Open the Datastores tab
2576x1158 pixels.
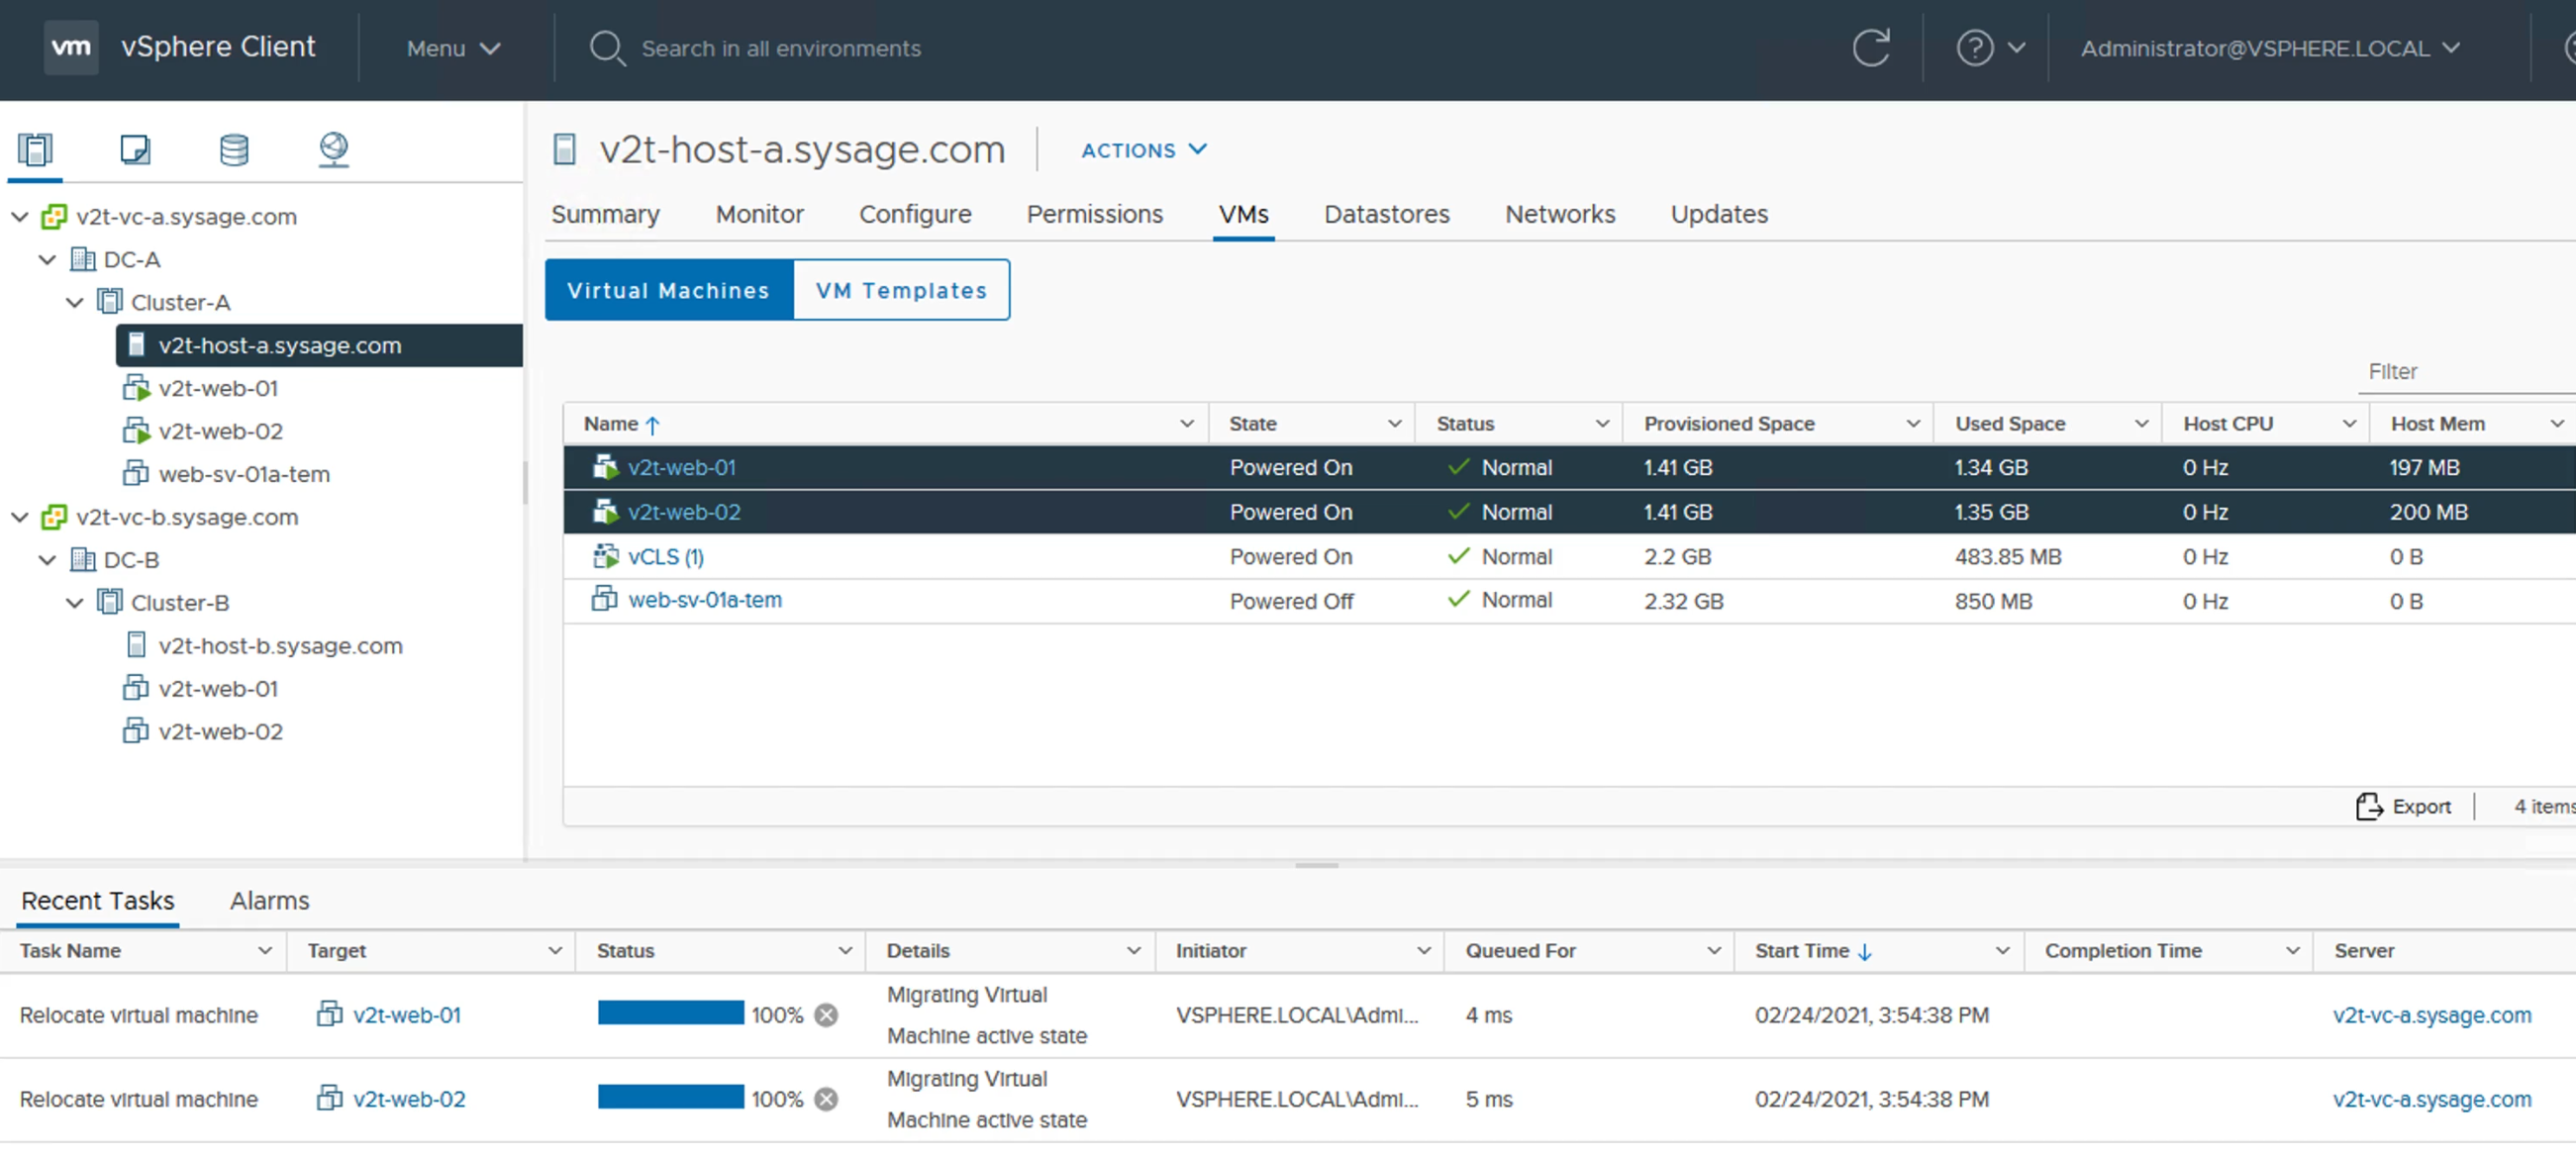click(x=1386, y=214)
